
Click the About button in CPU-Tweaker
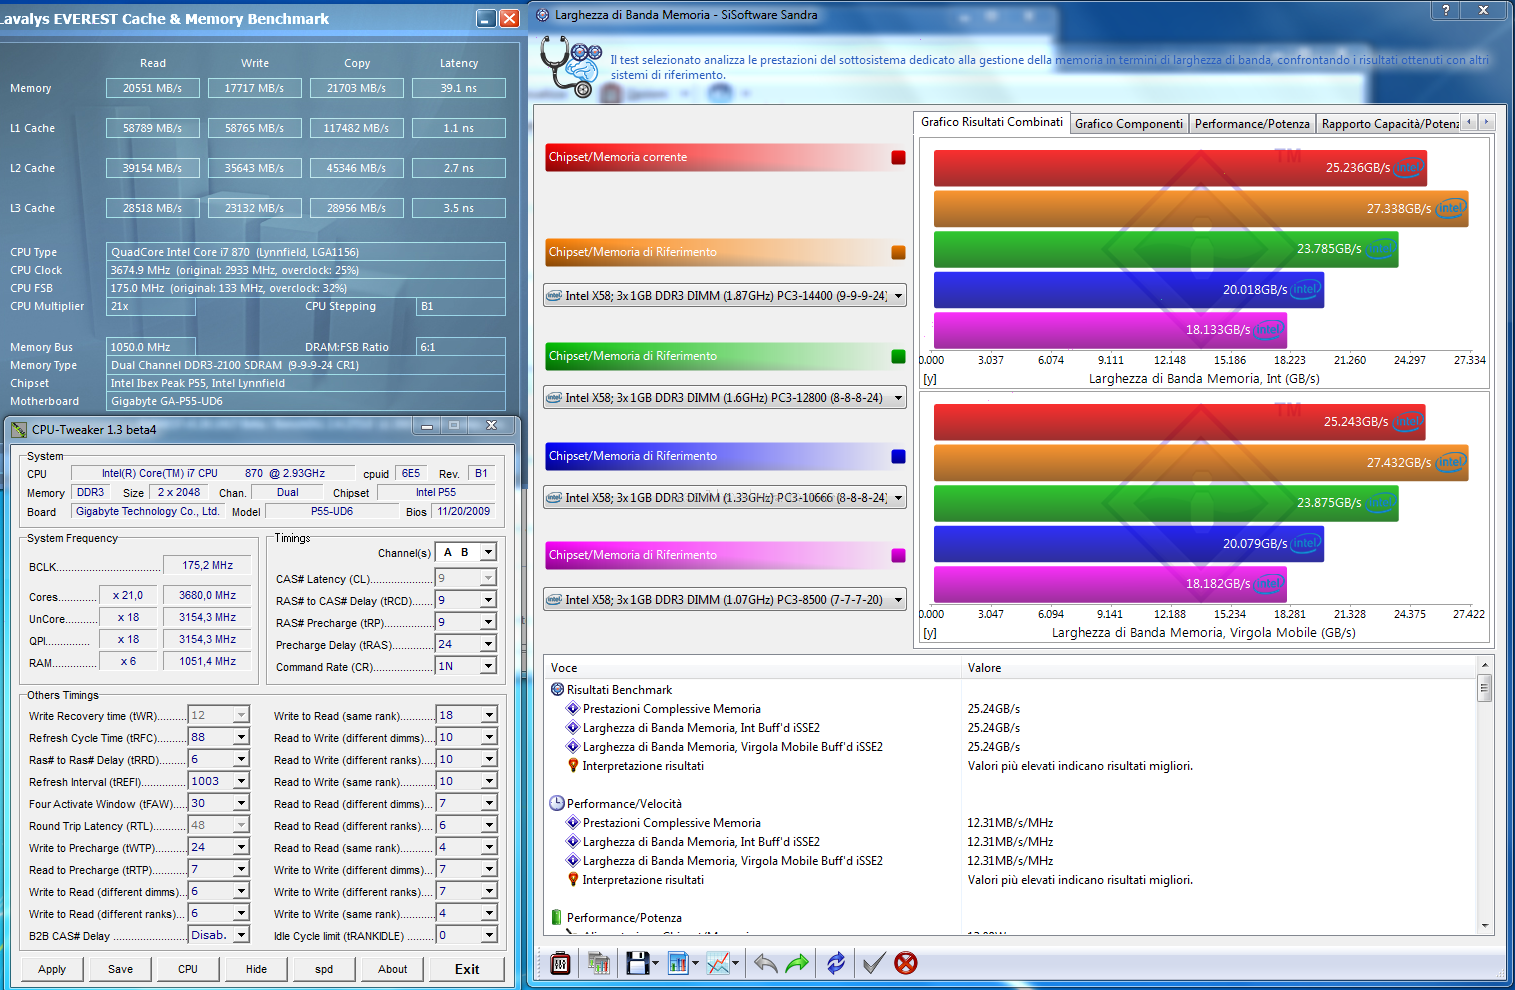pos(392,969)
